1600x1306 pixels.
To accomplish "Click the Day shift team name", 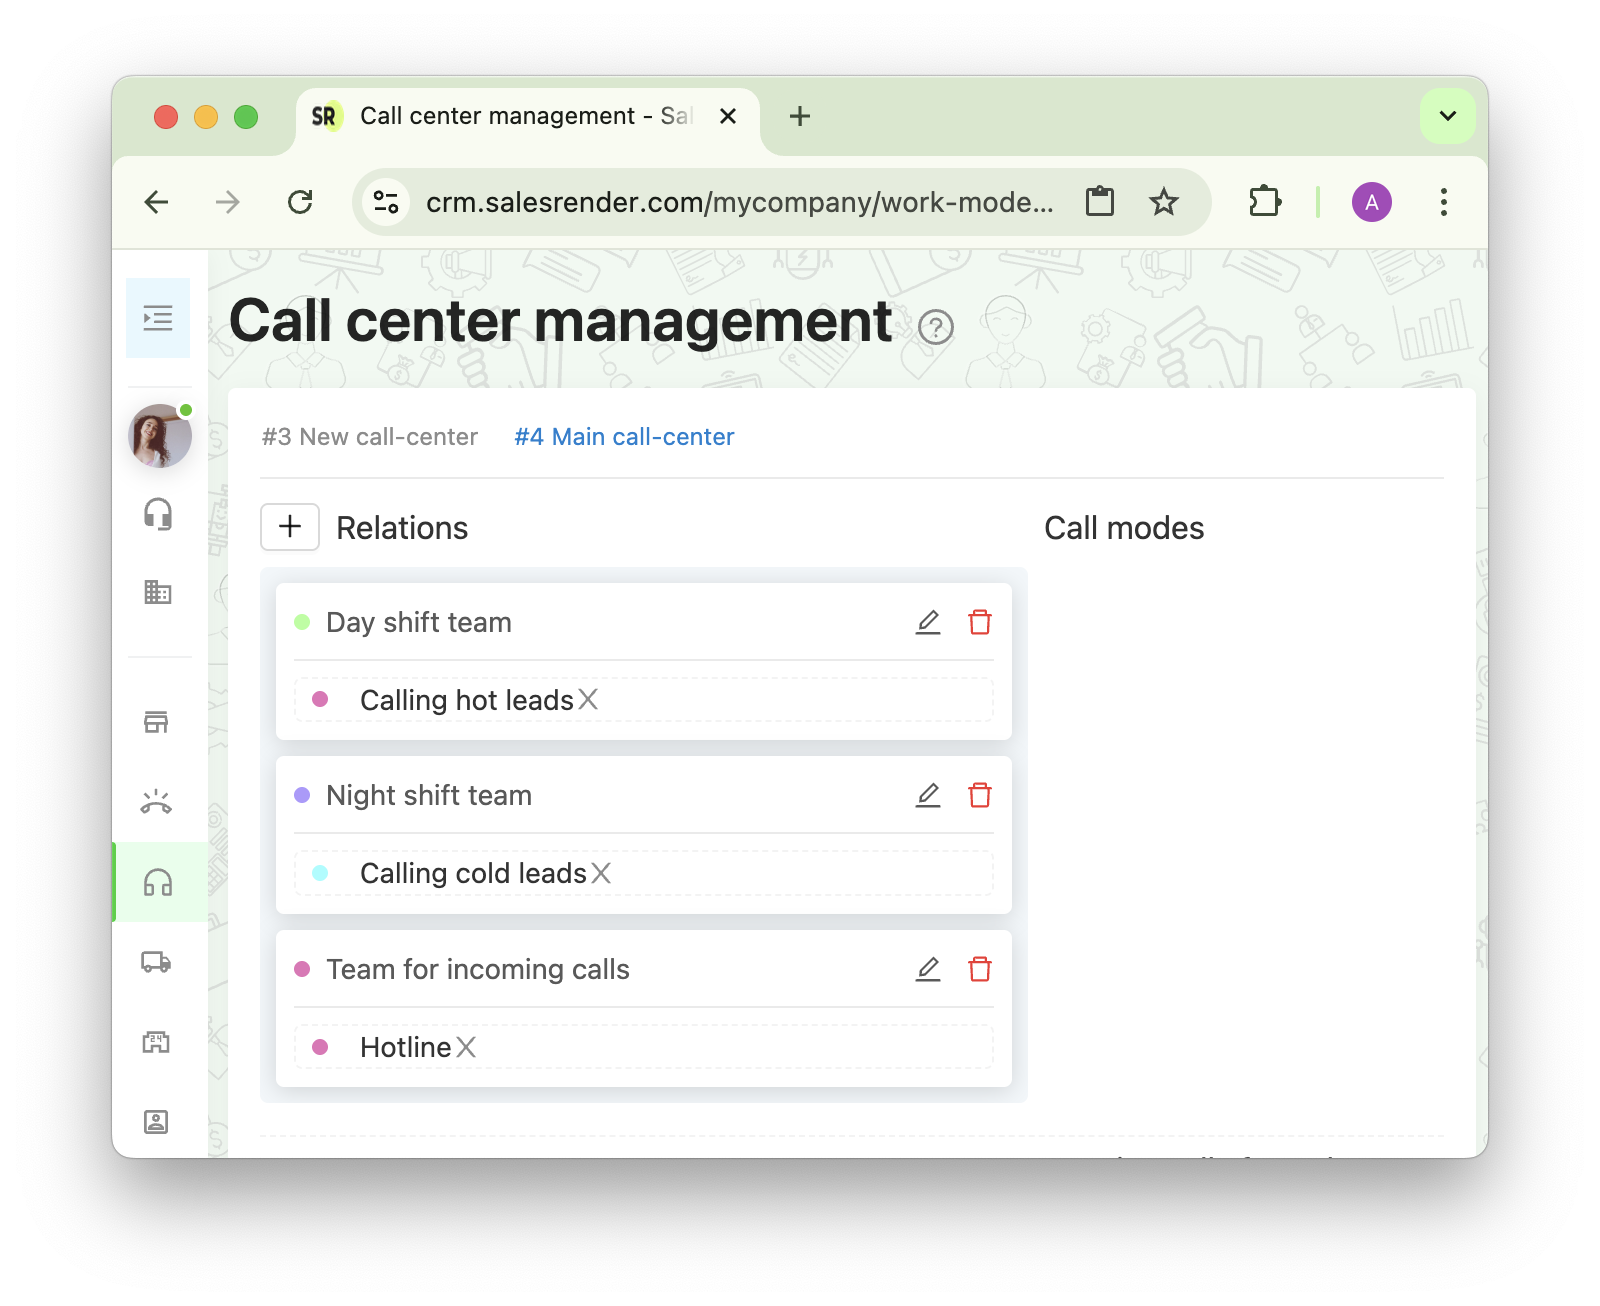I will click(419, 622).
